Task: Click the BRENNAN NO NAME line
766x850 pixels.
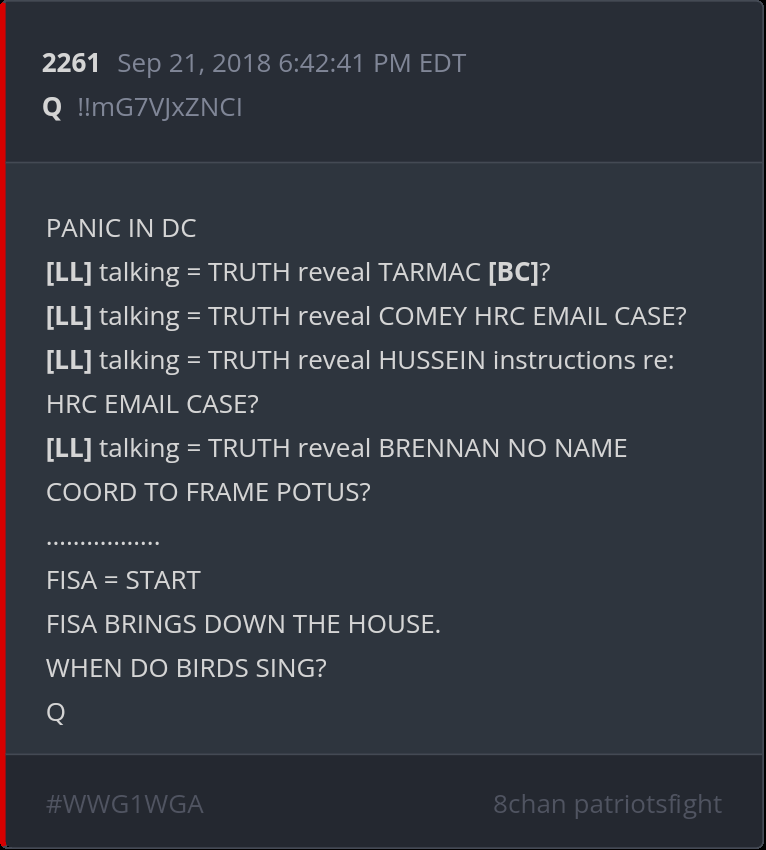Action: [x=502, y=448]
